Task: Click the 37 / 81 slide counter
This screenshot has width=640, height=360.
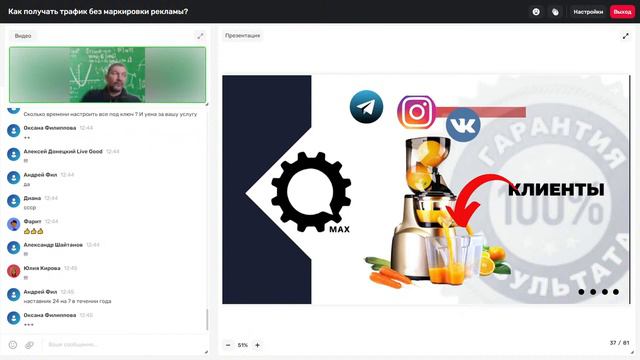Action: [x=619, y=343]
